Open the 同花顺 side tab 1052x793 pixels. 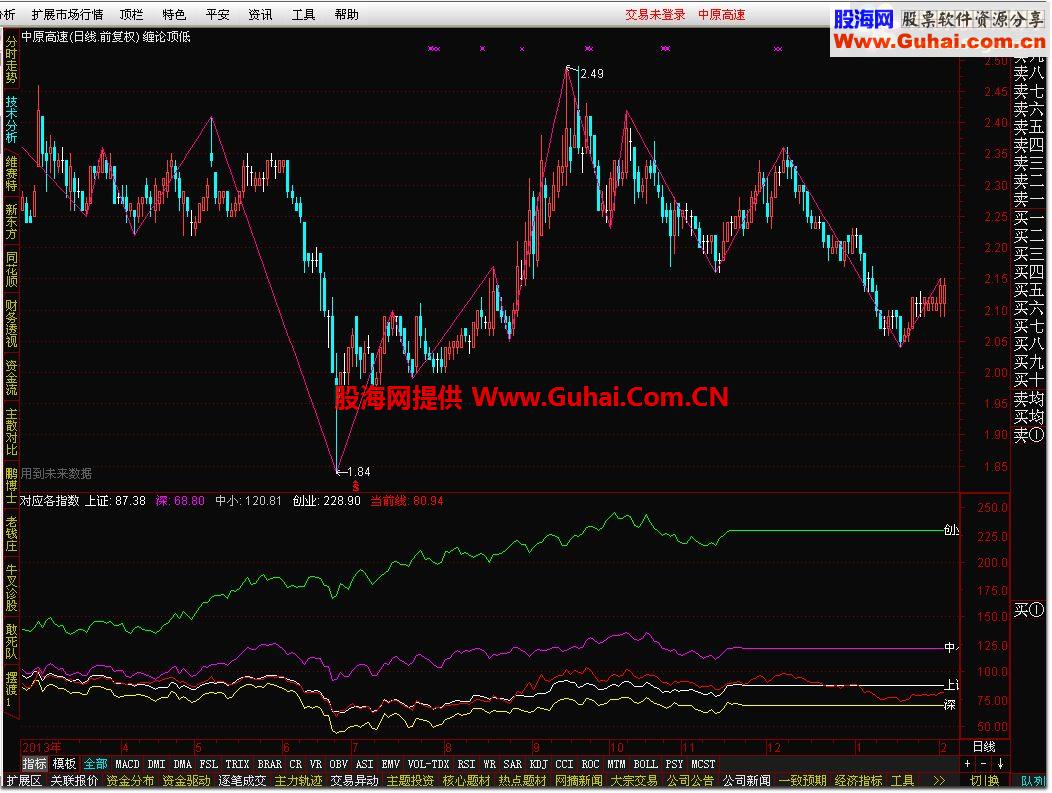click(11, 270)
